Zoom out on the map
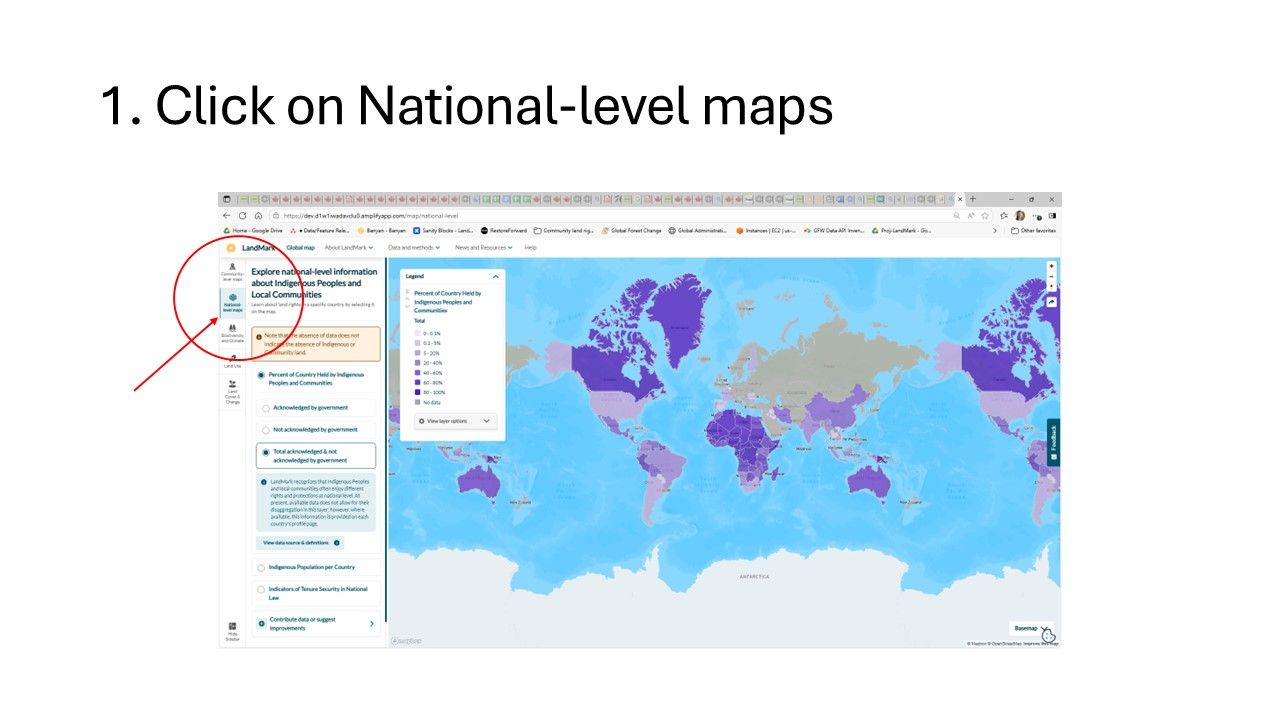 pyautogui.click(x=1052, y=277)
